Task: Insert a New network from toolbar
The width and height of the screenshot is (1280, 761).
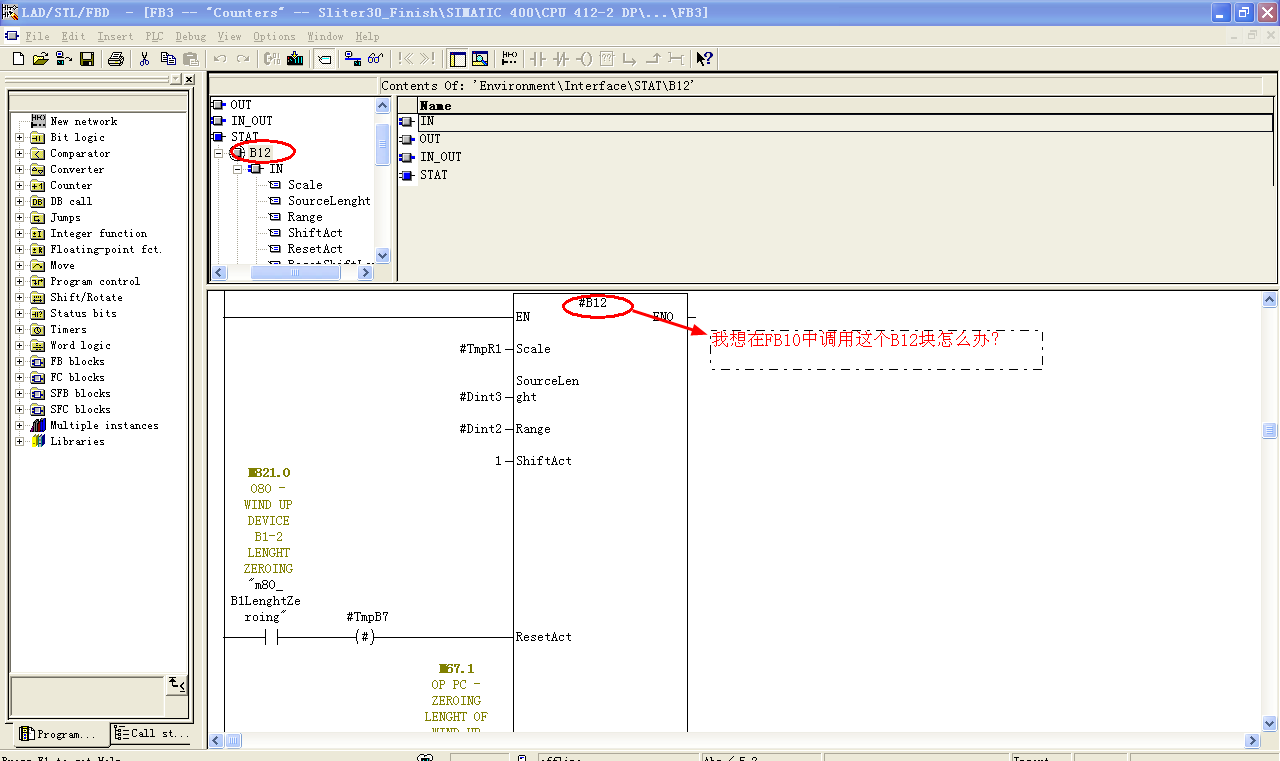Action: coord(510,59)
